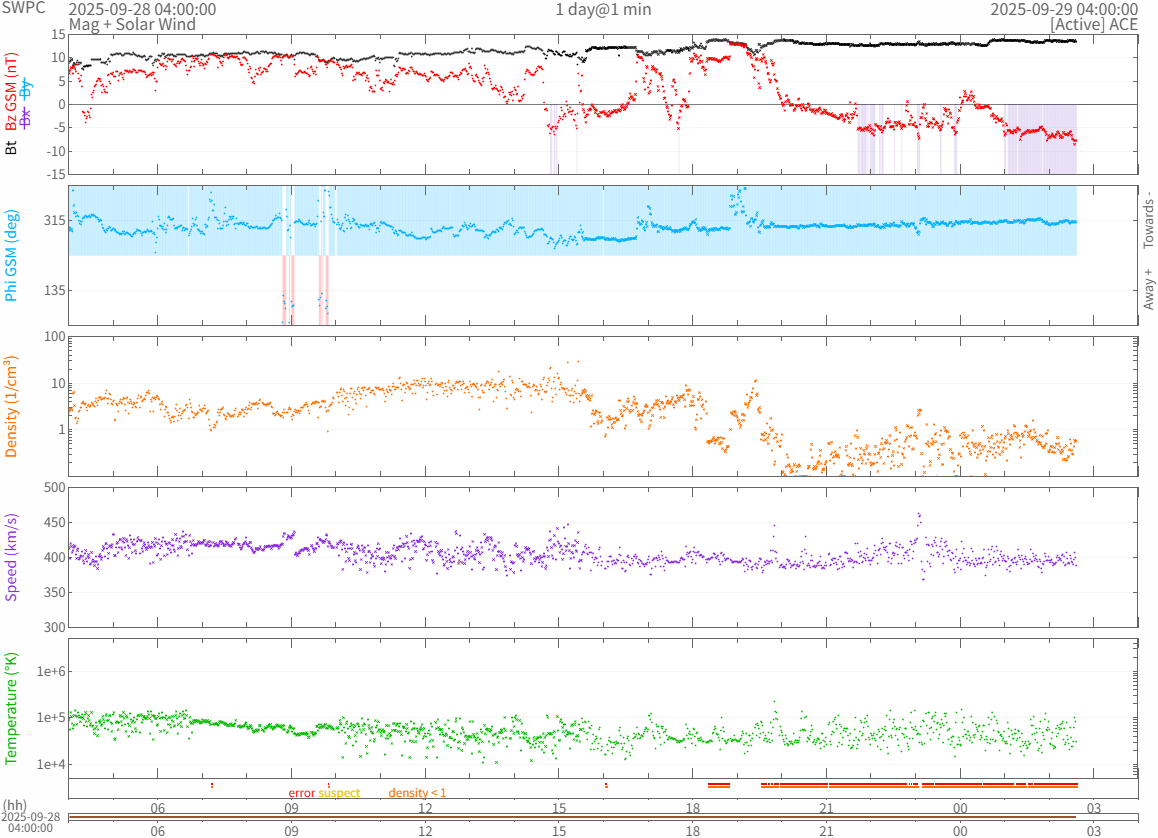
Task: Click the "Mag + Solar Wind" title
Action: 132,24
